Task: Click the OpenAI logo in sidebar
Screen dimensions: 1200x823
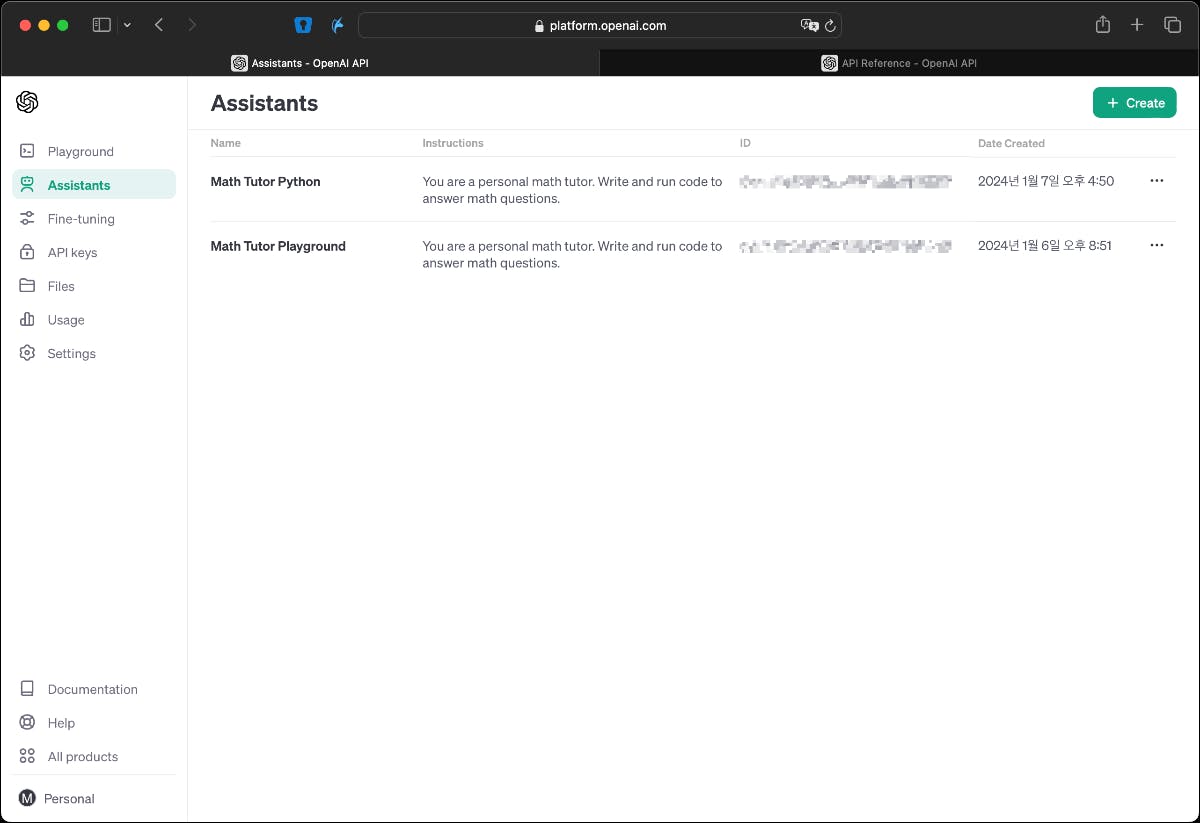Action: [x=27, y=102]
